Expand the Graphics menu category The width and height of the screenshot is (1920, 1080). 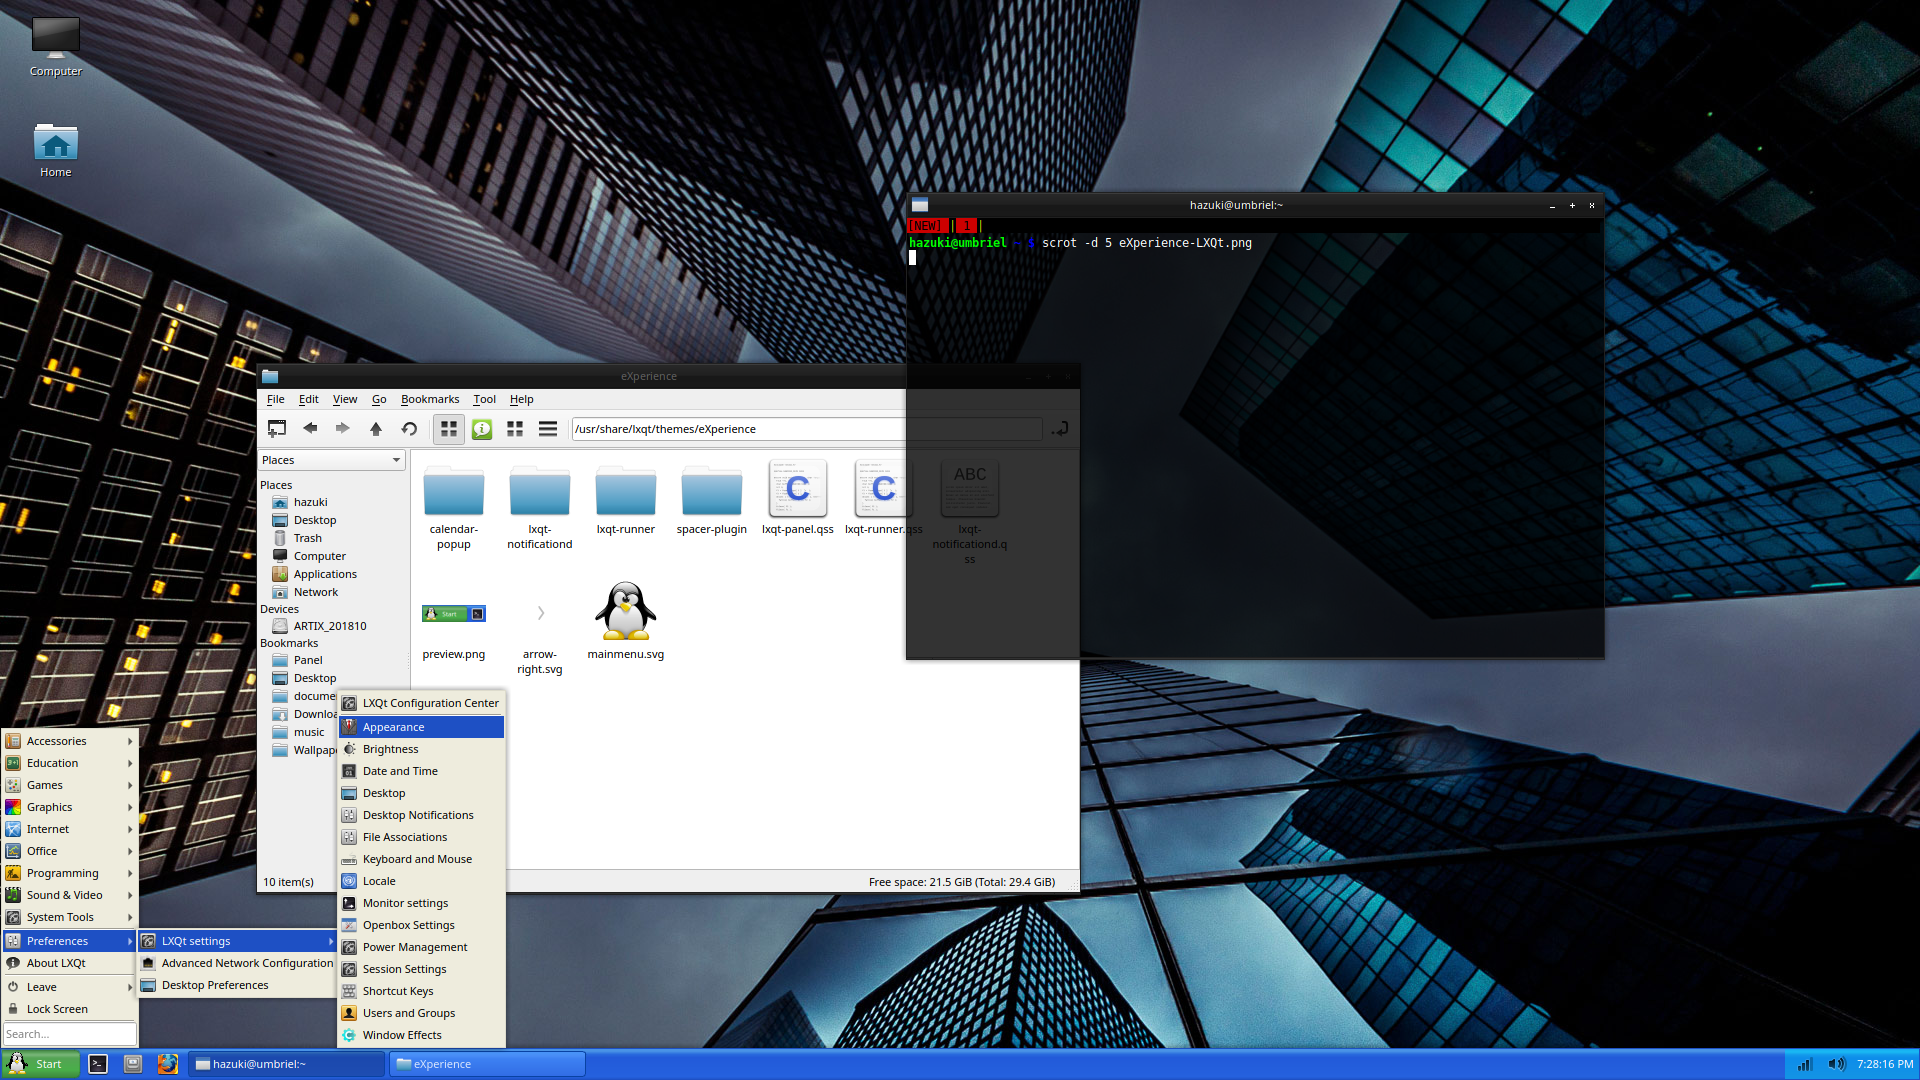69,807
